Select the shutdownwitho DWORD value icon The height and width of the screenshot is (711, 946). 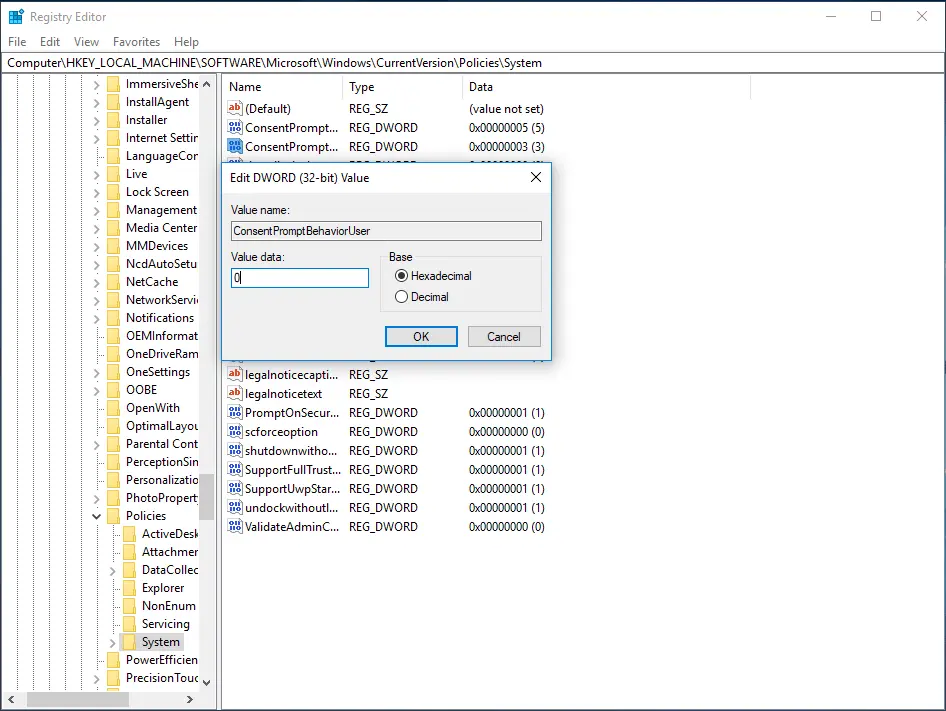(234, 450)
